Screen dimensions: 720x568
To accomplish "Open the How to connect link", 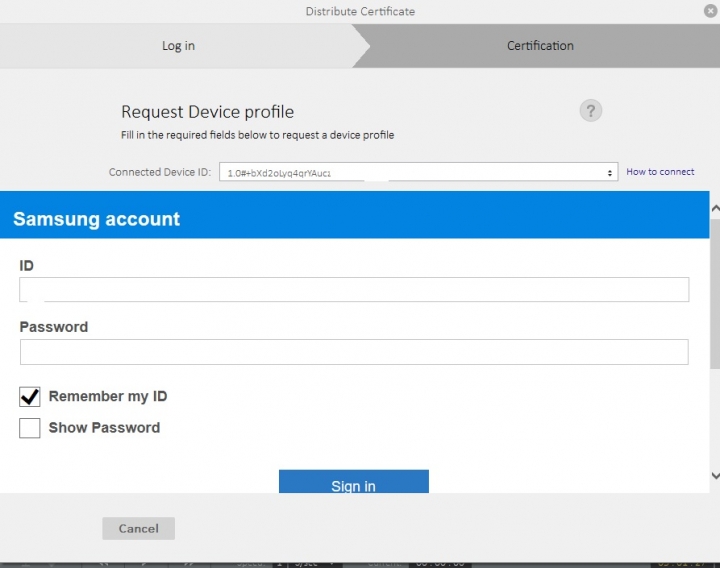I will (x=660, y=172).
